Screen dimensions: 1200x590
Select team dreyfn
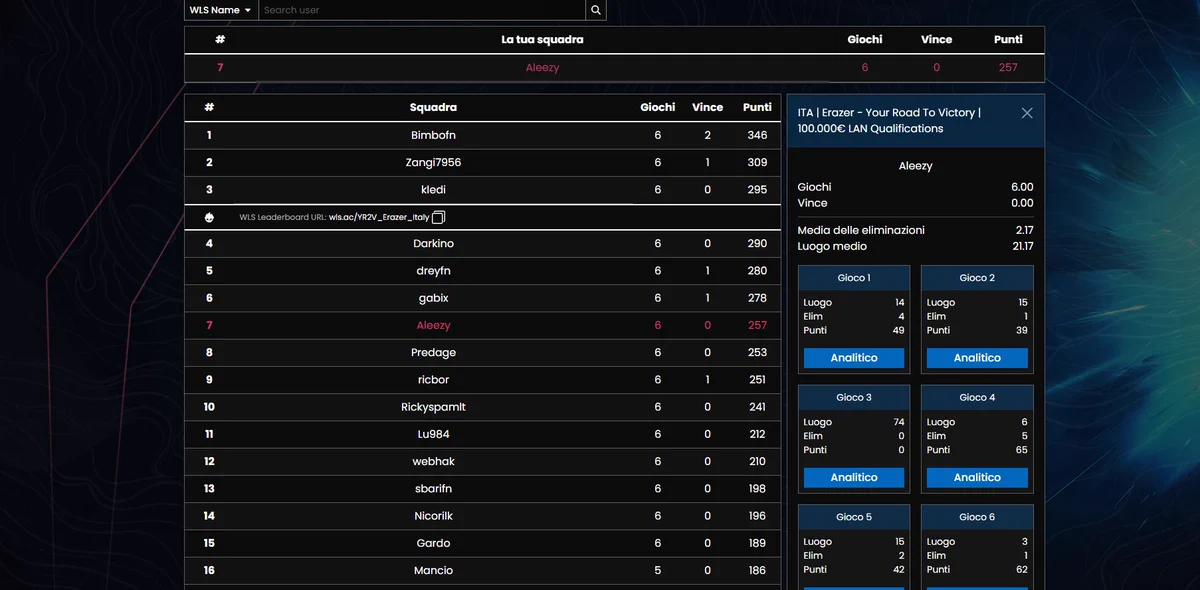pyautogui.click(x=433, y=271)
